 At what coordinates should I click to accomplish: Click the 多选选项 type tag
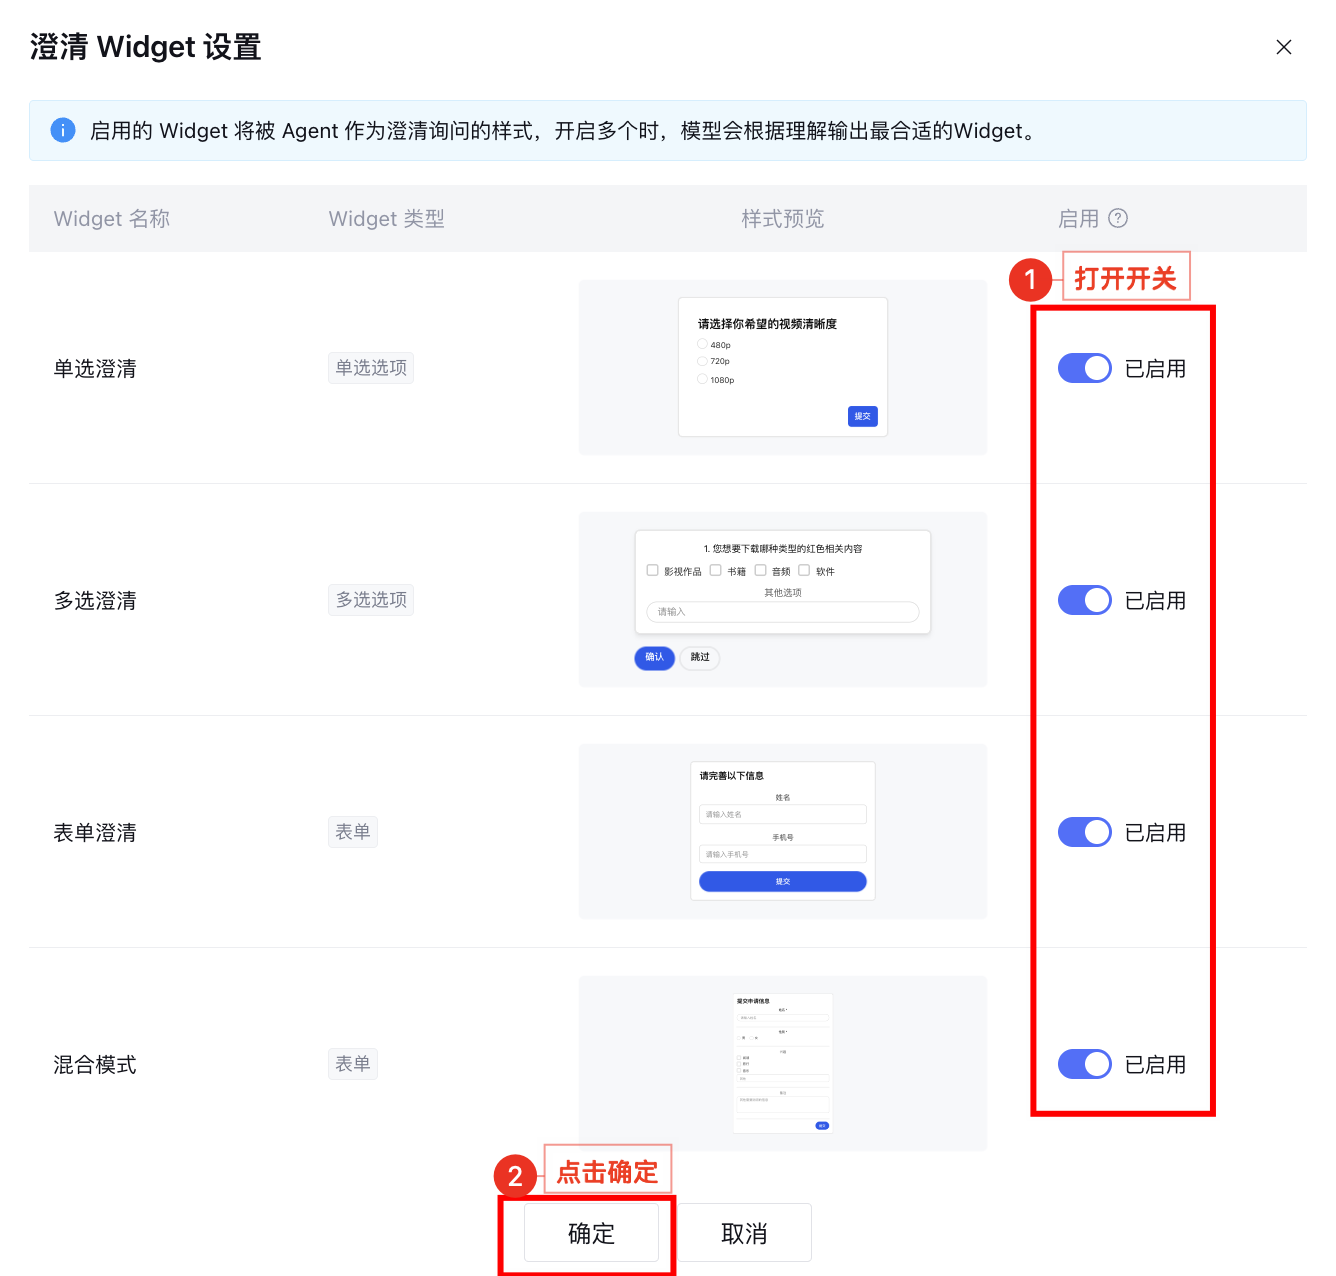(x=371, y=600)
